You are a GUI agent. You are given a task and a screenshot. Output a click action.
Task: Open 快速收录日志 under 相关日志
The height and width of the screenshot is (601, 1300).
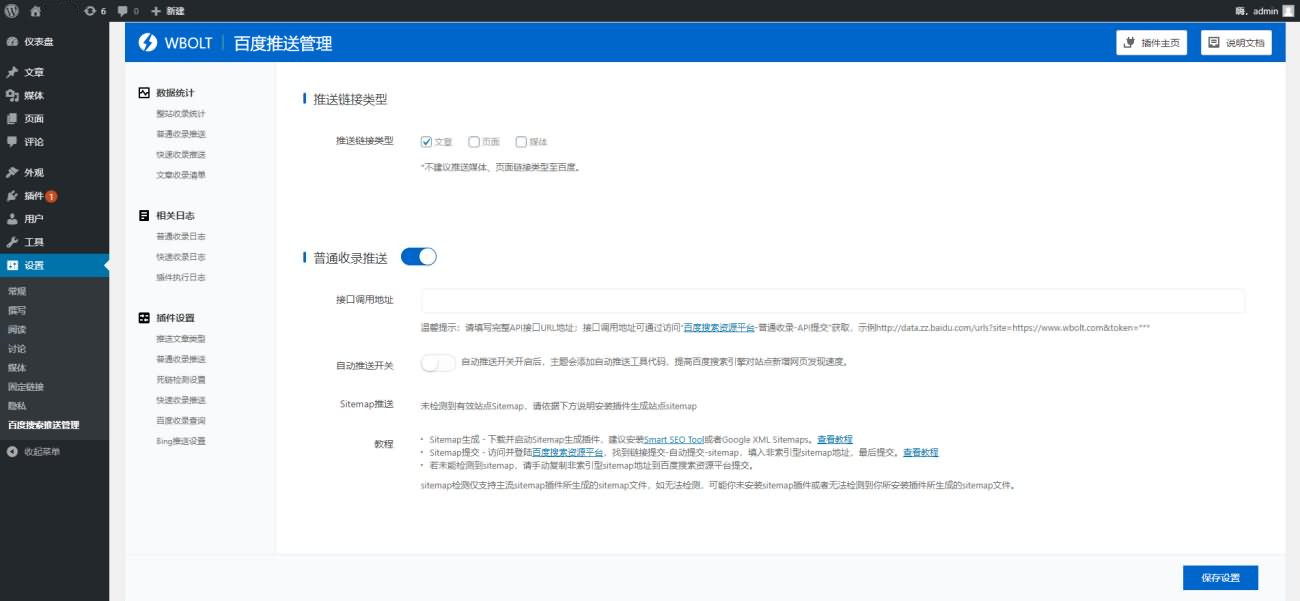[181, 257]
